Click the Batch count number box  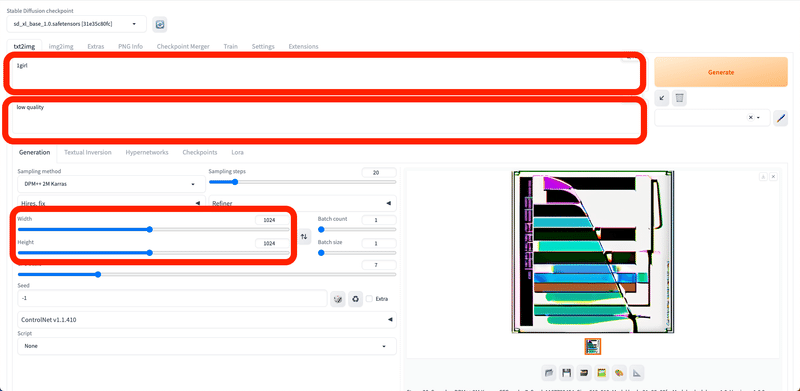pos(379,220)
